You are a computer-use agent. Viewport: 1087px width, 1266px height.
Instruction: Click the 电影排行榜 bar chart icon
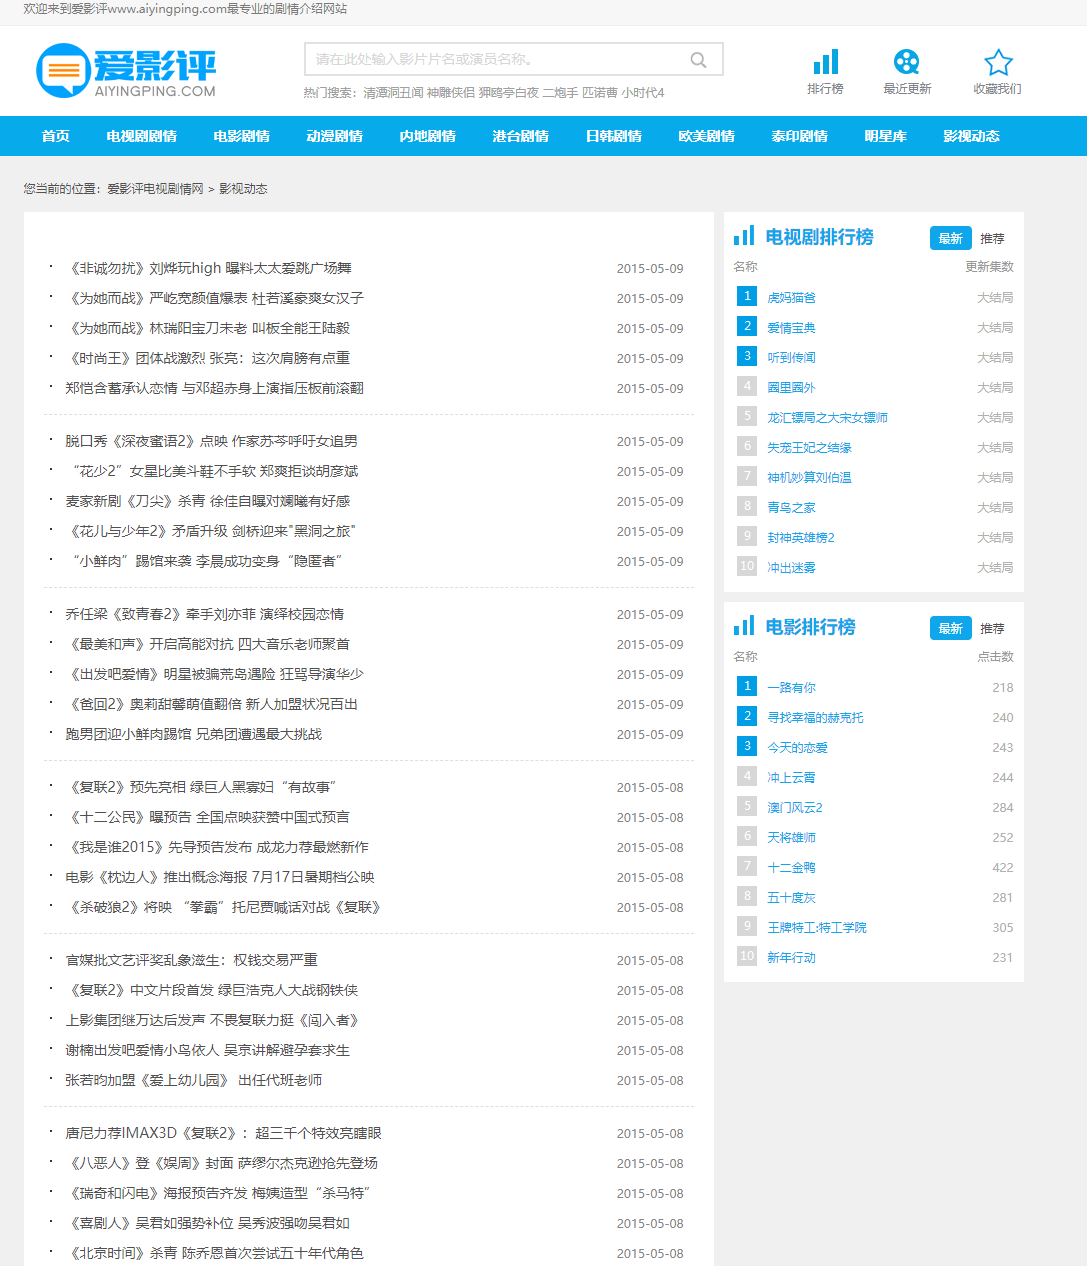(744, 626)
